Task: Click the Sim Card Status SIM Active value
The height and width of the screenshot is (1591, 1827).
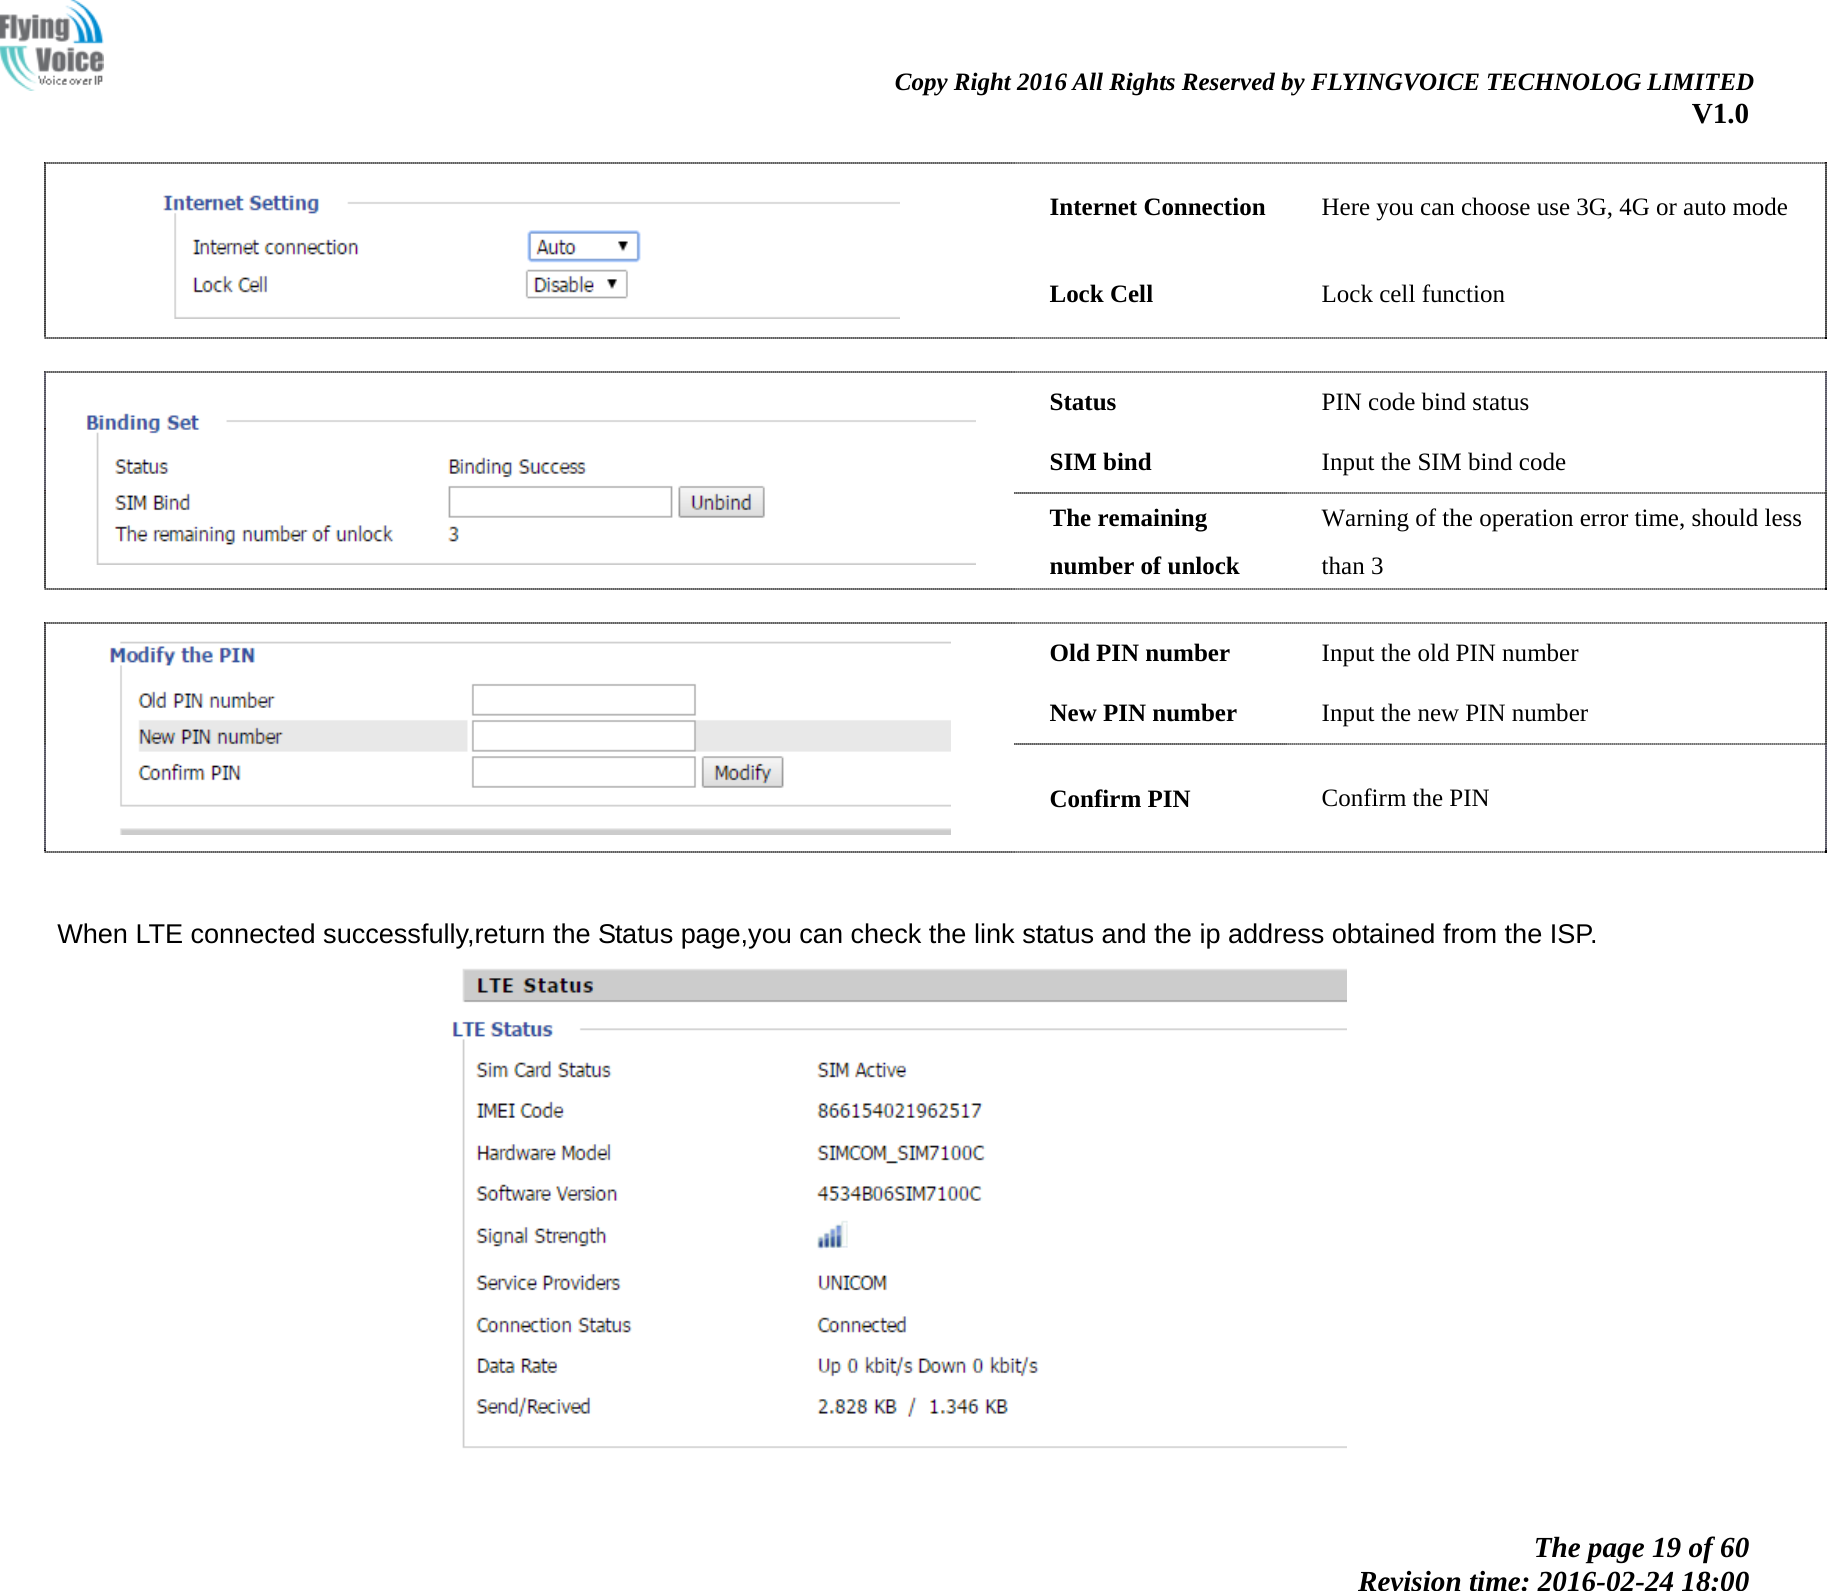Action: 861,1069
